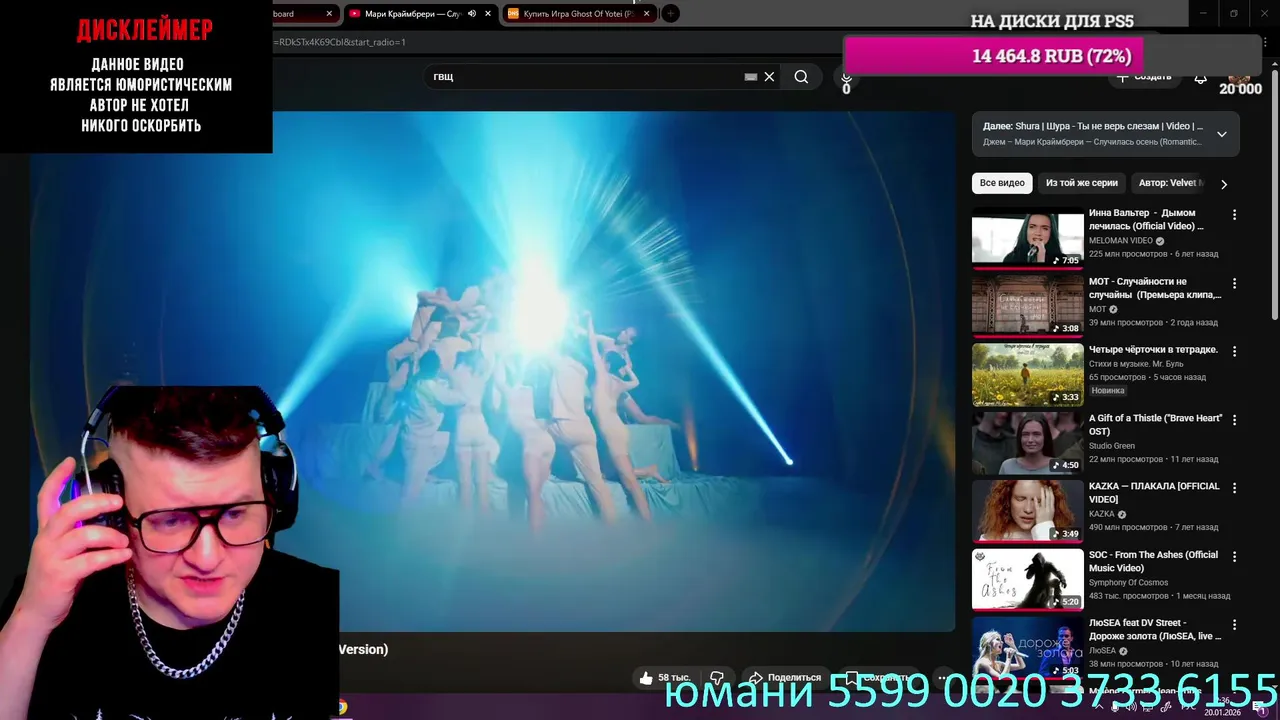The height and width of the screenshot is (720, 1280).
Task: Open options menu for ЛюSEA video
Action: point(1234,624)
